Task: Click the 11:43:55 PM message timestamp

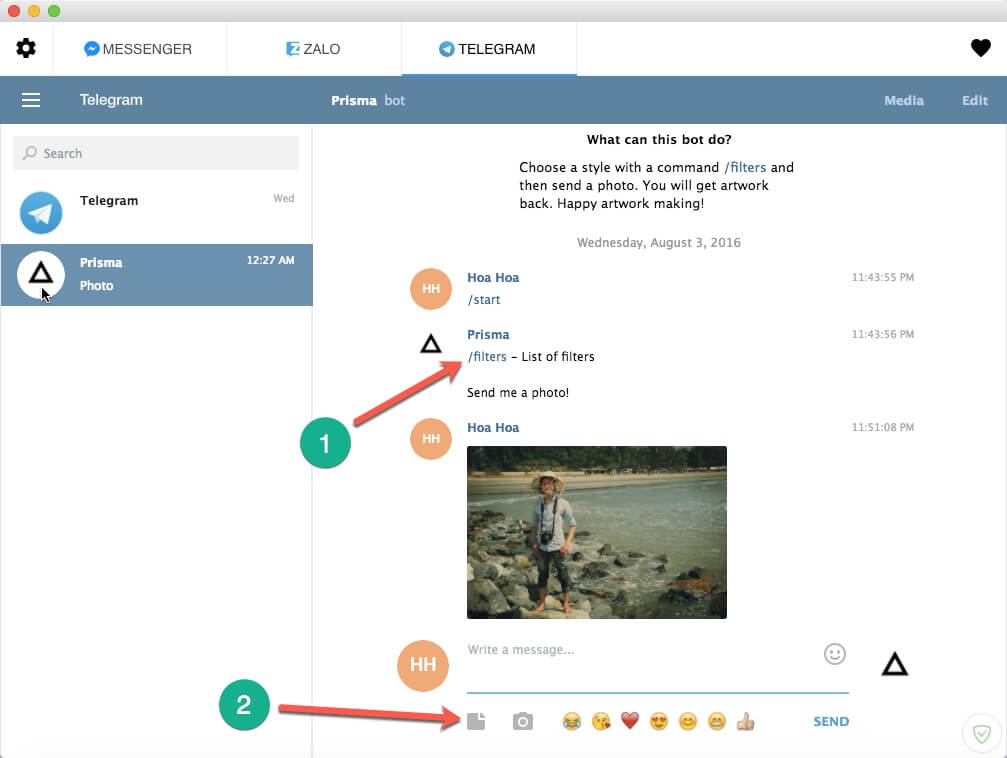Action: (882, 278)
